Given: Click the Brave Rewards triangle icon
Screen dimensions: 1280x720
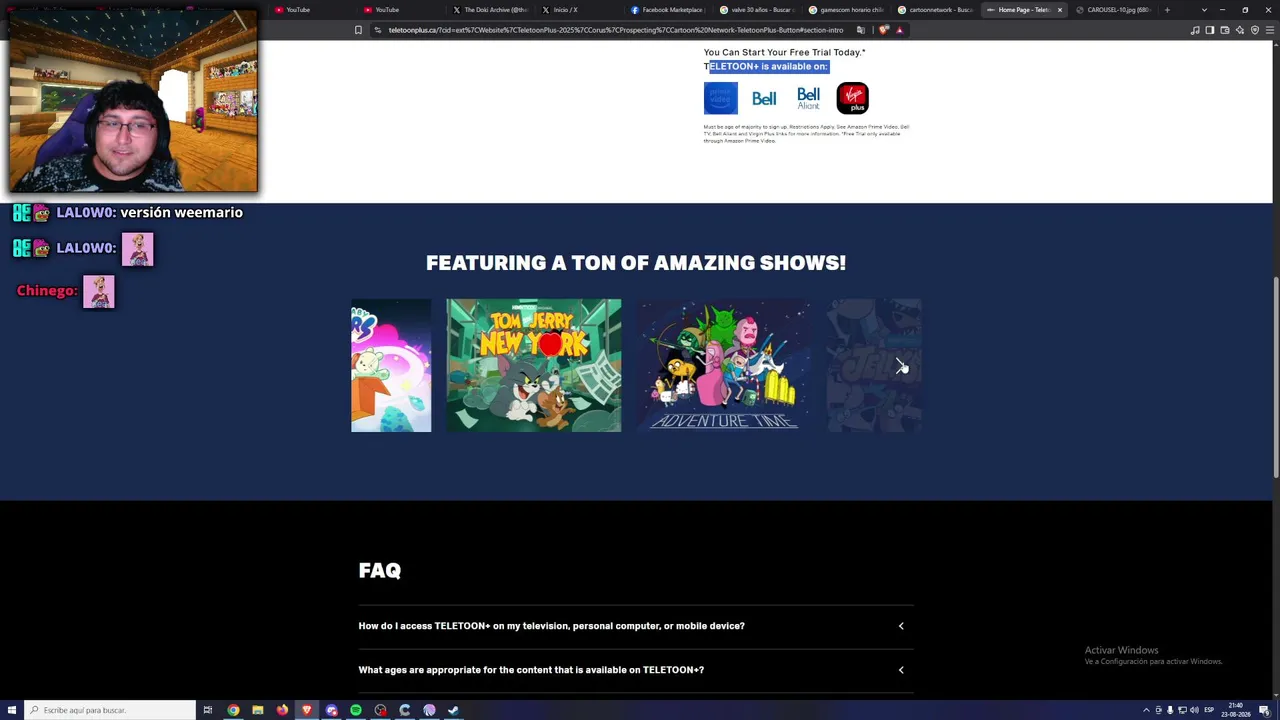Looking at the screenshot, I should [899, 30].
